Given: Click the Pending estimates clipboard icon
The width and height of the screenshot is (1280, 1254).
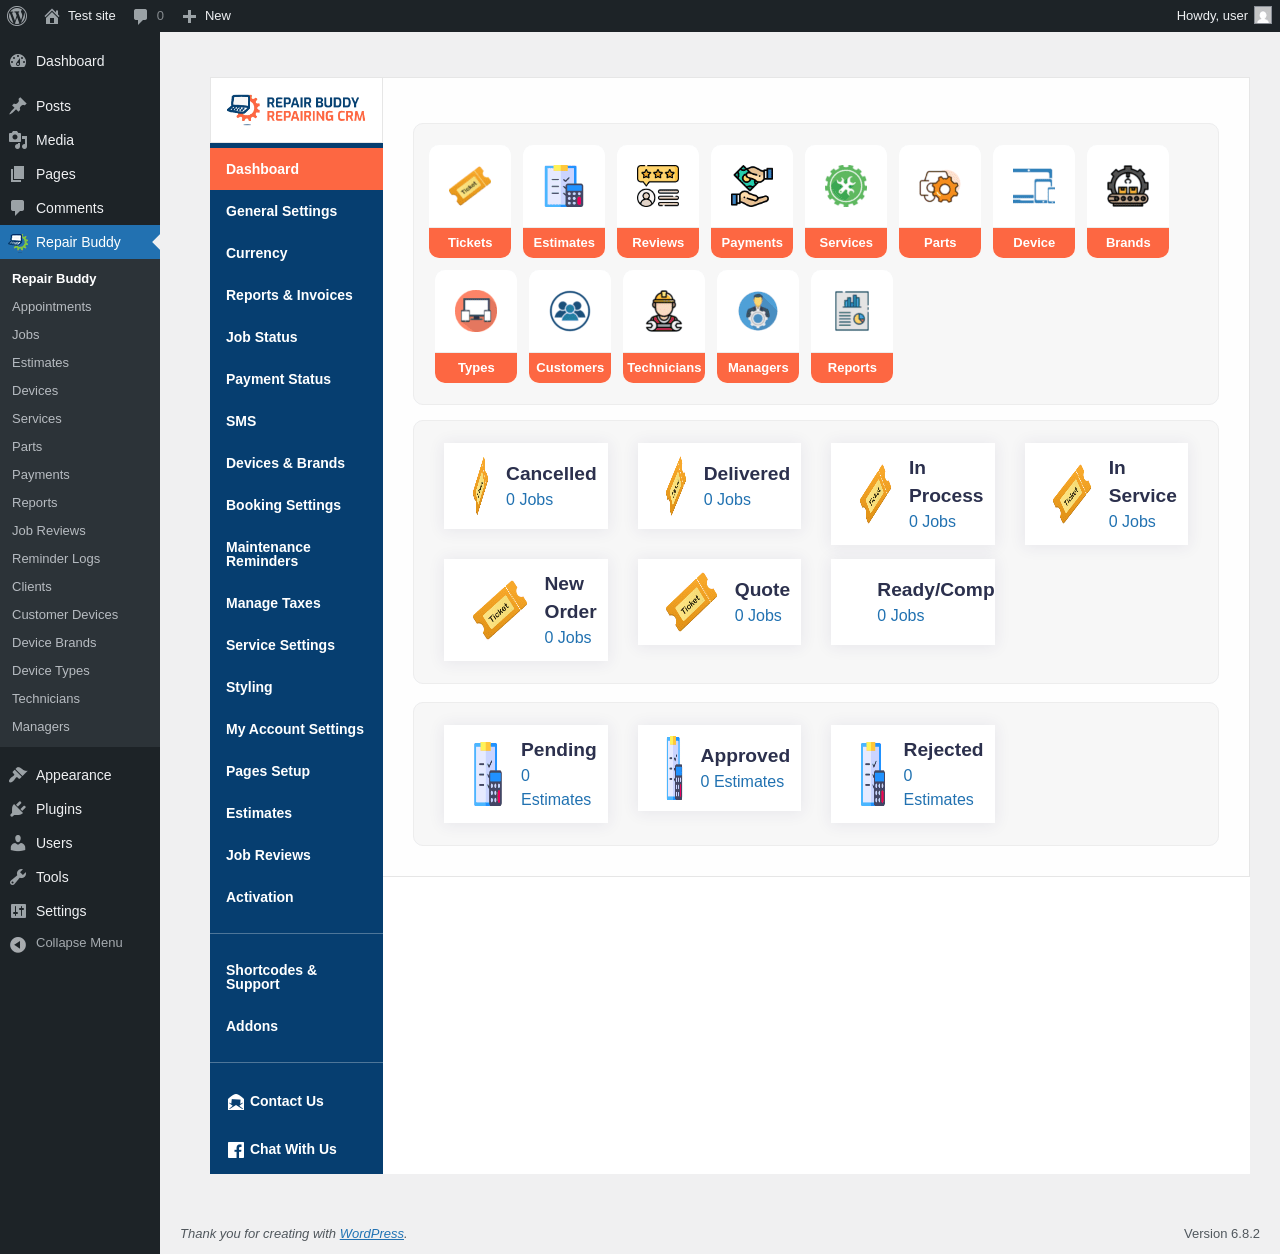Looking at the screenshot, I should pyautogui.click(x=488, y=774).
